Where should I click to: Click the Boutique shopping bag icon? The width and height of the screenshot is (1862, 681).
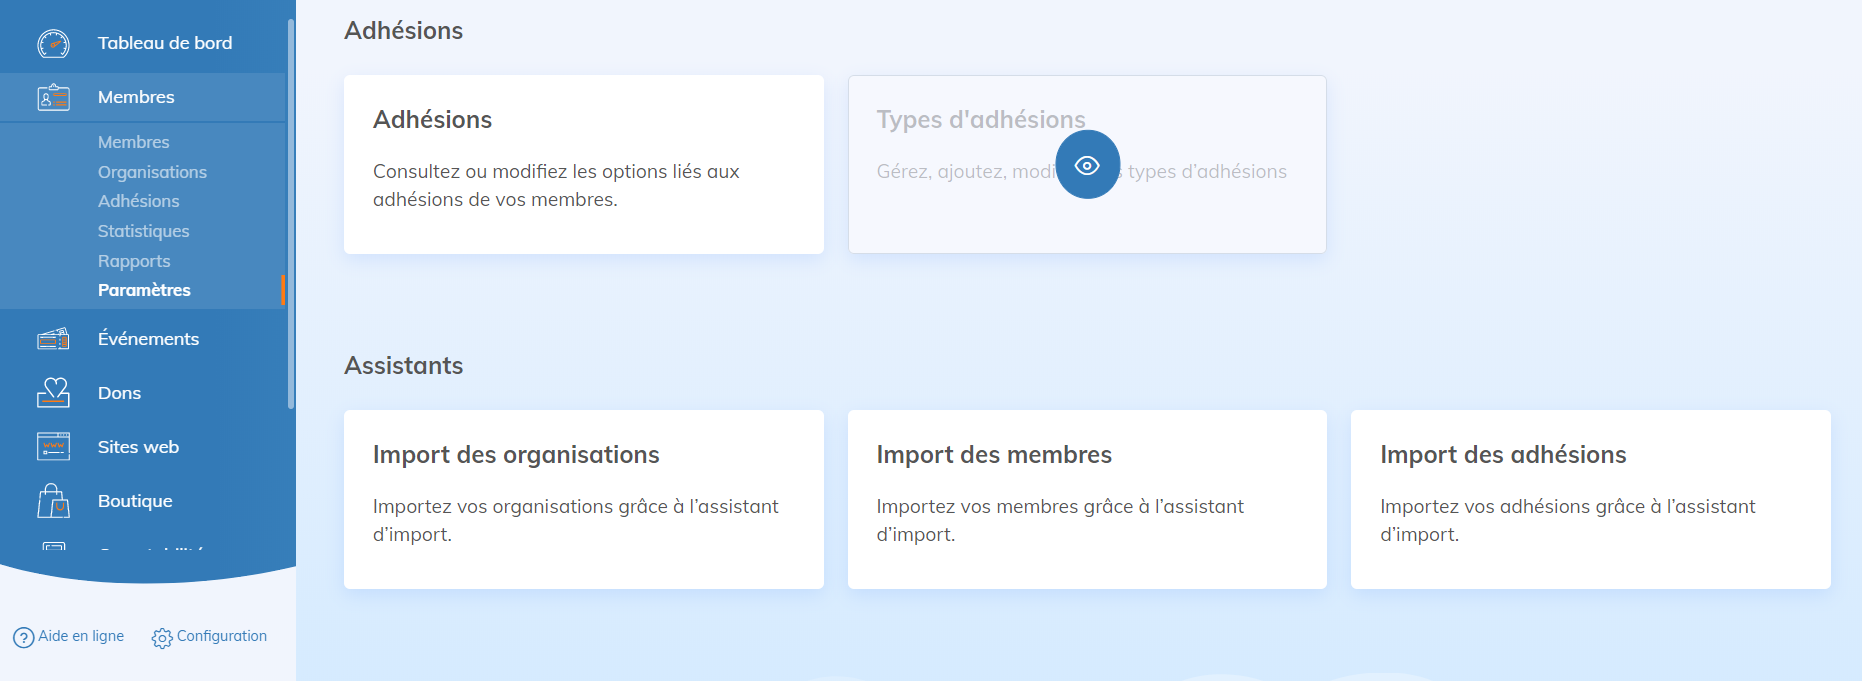tap(53, 501)
